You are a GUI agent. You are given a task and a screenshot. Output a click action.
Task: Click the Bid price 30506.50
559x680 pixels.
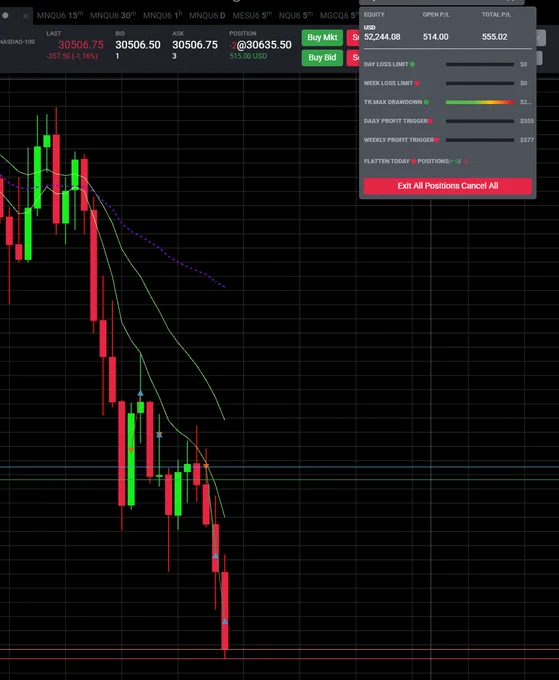(x=138, y=45)
